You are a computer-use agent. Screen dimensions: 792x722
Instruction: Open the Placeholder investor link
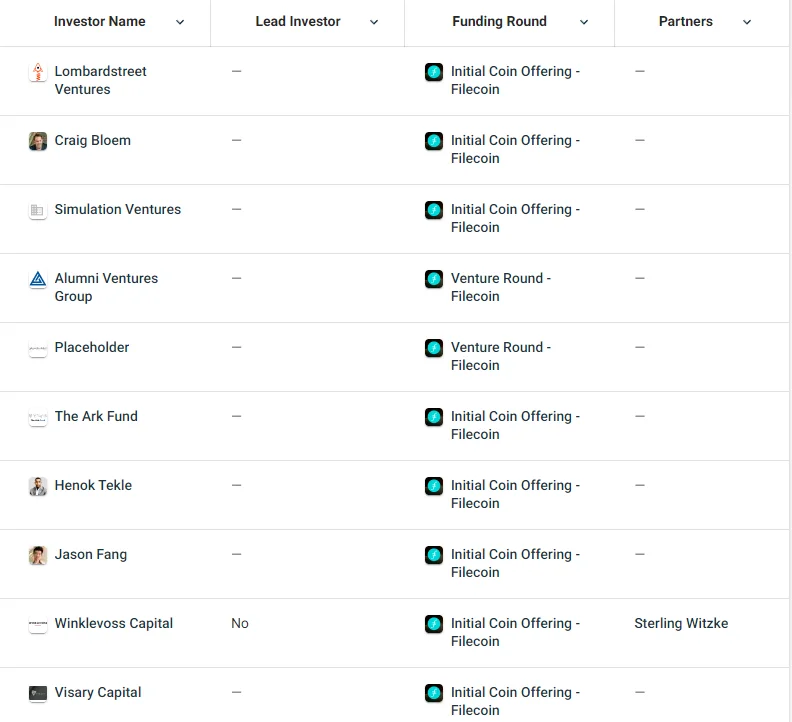[x=92, y=347]
